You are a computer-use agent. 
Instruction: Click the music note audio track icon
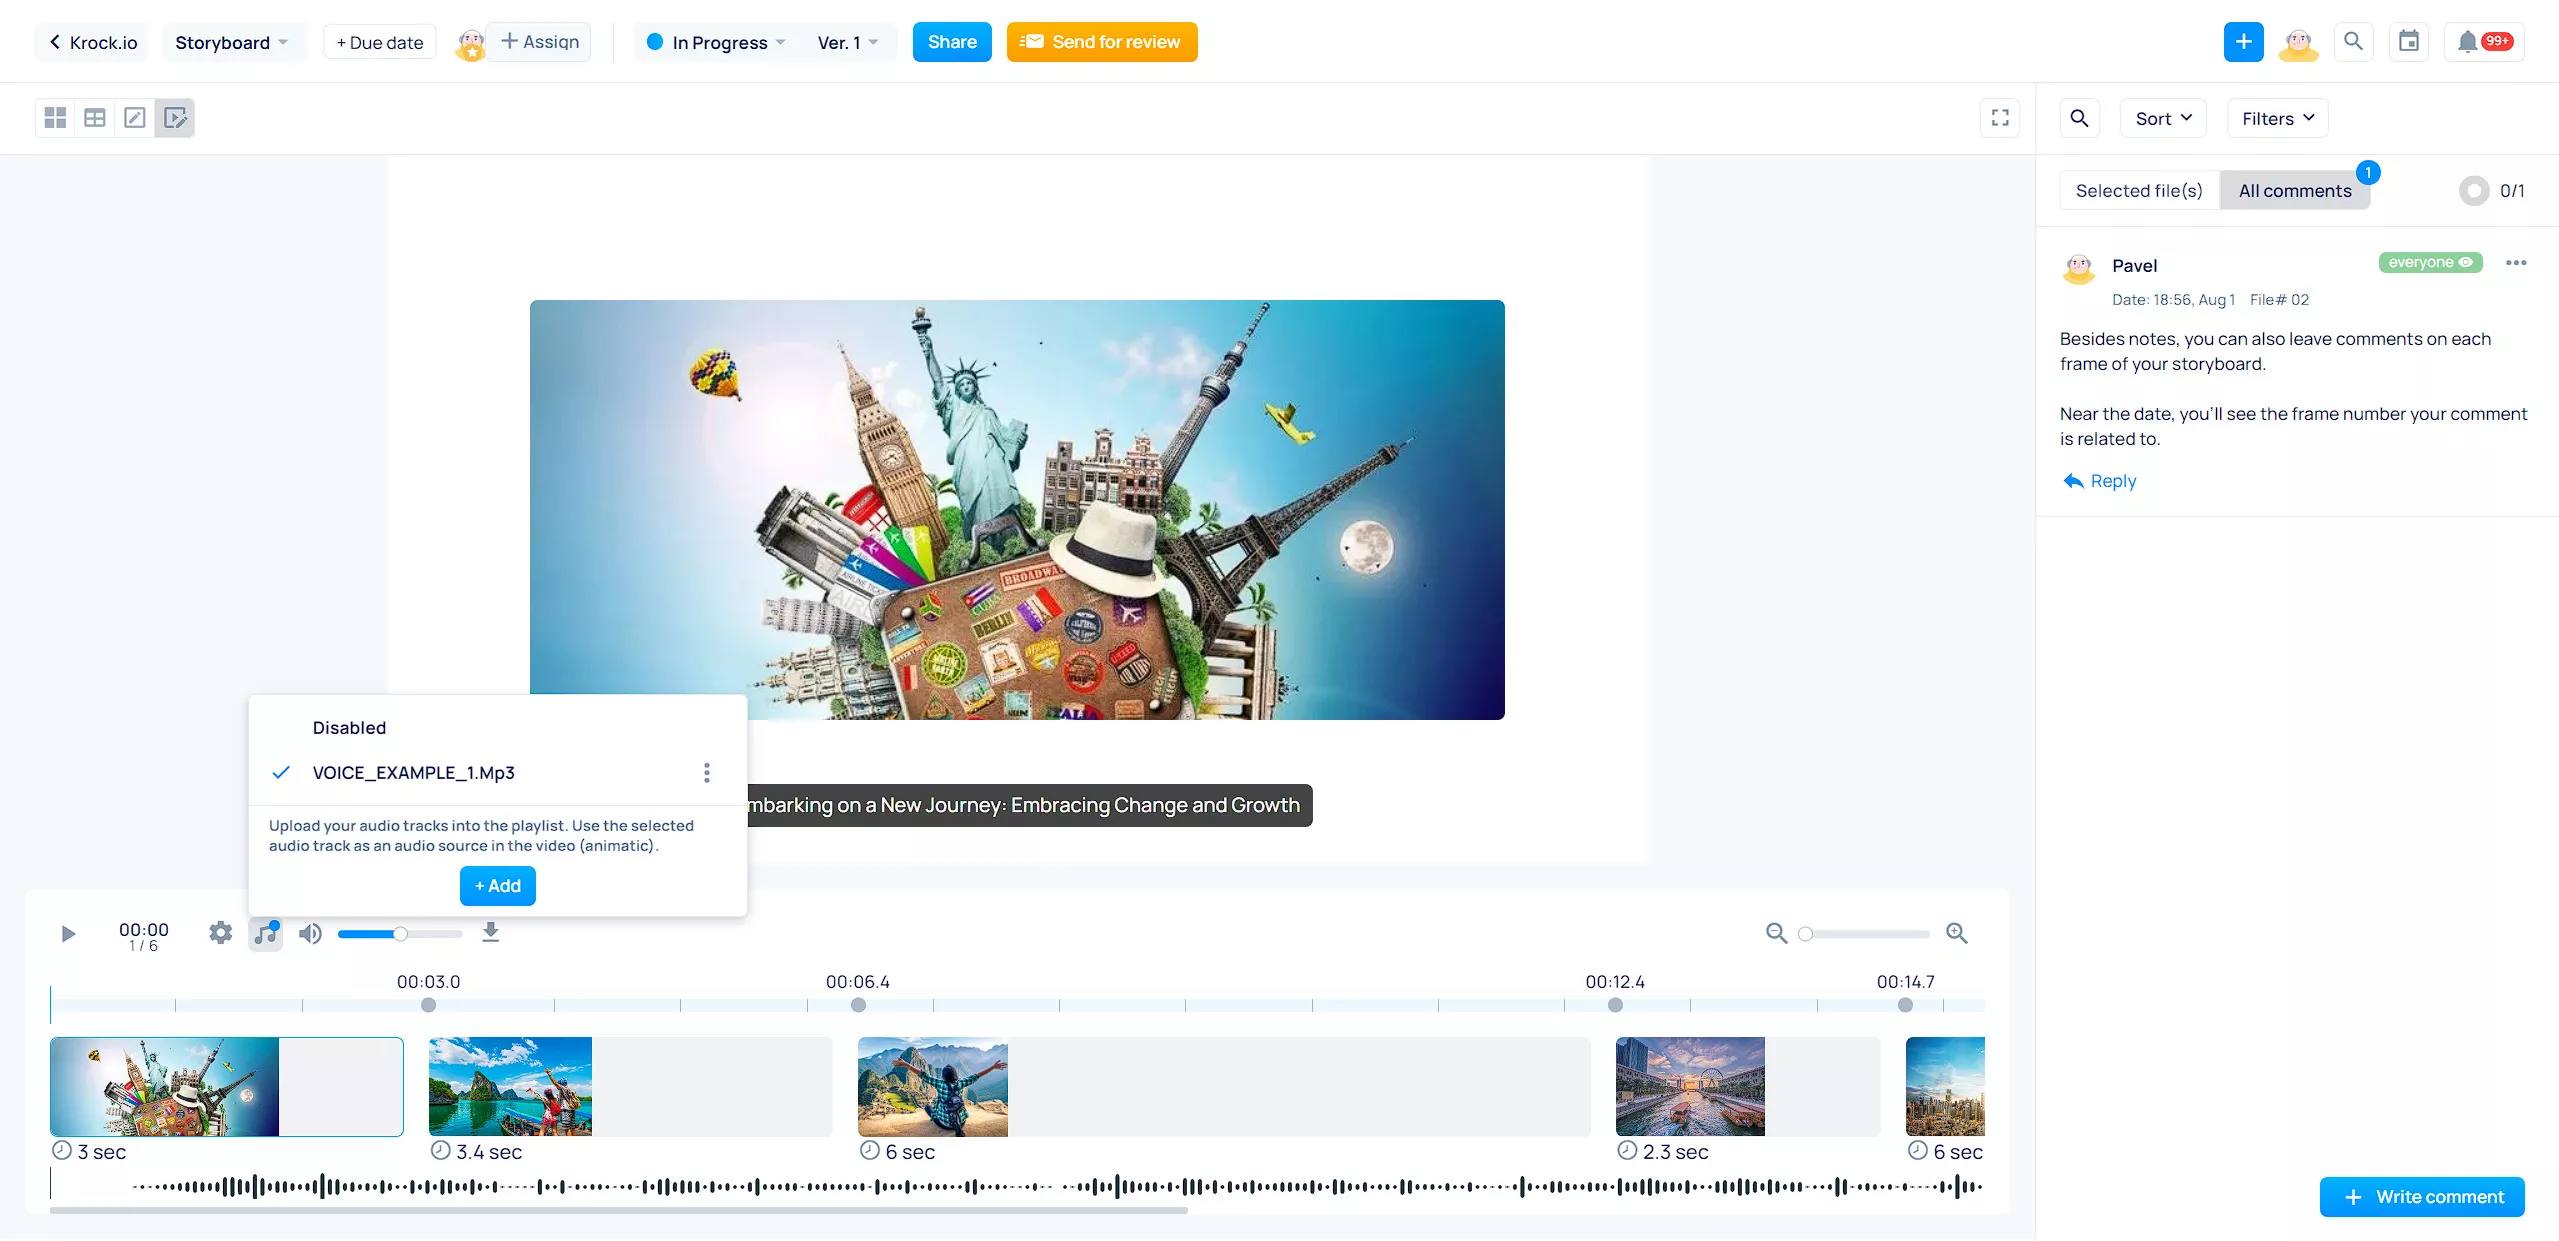(264, 932)
